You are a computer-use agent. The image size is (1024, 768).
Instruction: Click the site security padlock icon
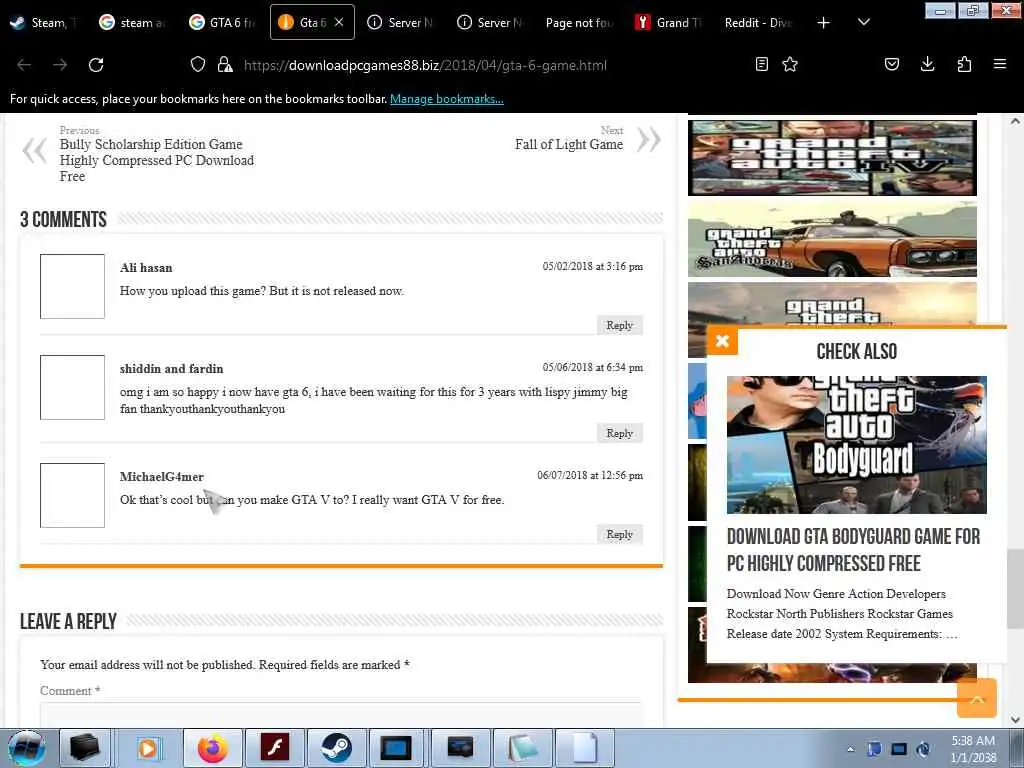pyautogui.click(x=225, y=64)
